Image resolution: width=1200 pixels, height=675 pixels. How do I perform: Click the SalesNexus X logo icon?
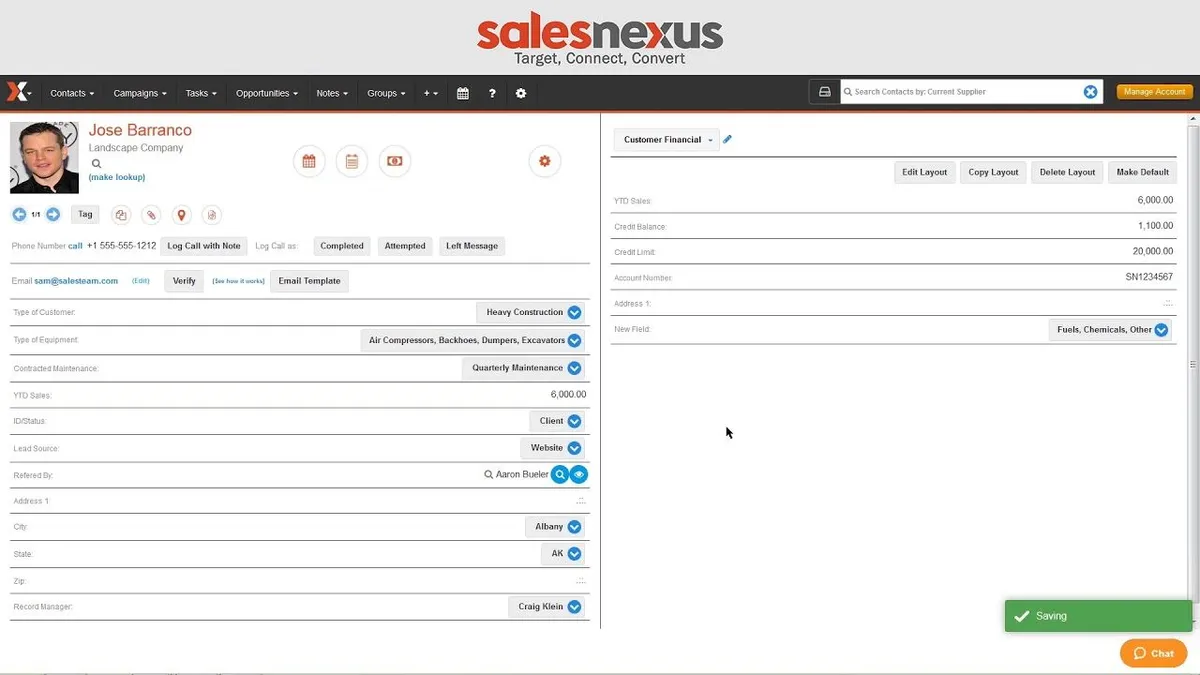click(x=16, y=92)
